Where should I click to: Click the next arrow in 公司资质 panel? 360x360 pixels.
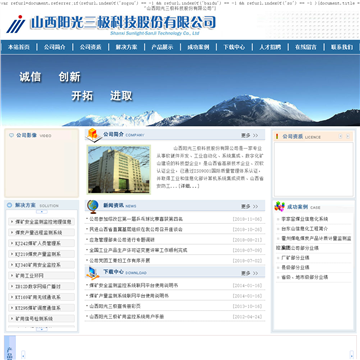(347, 136)
